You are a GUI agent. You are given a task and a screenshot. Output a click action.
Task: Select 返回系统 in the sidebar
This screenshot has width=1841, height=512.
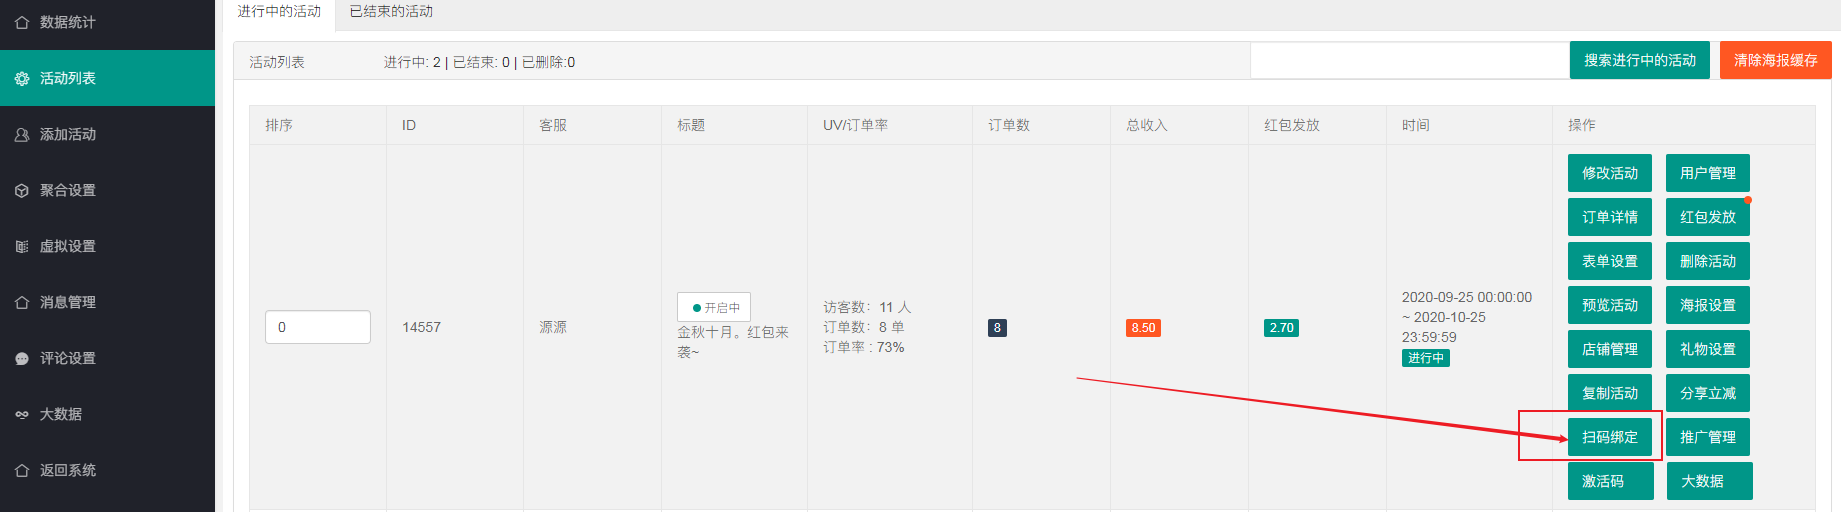coord(107,470)
